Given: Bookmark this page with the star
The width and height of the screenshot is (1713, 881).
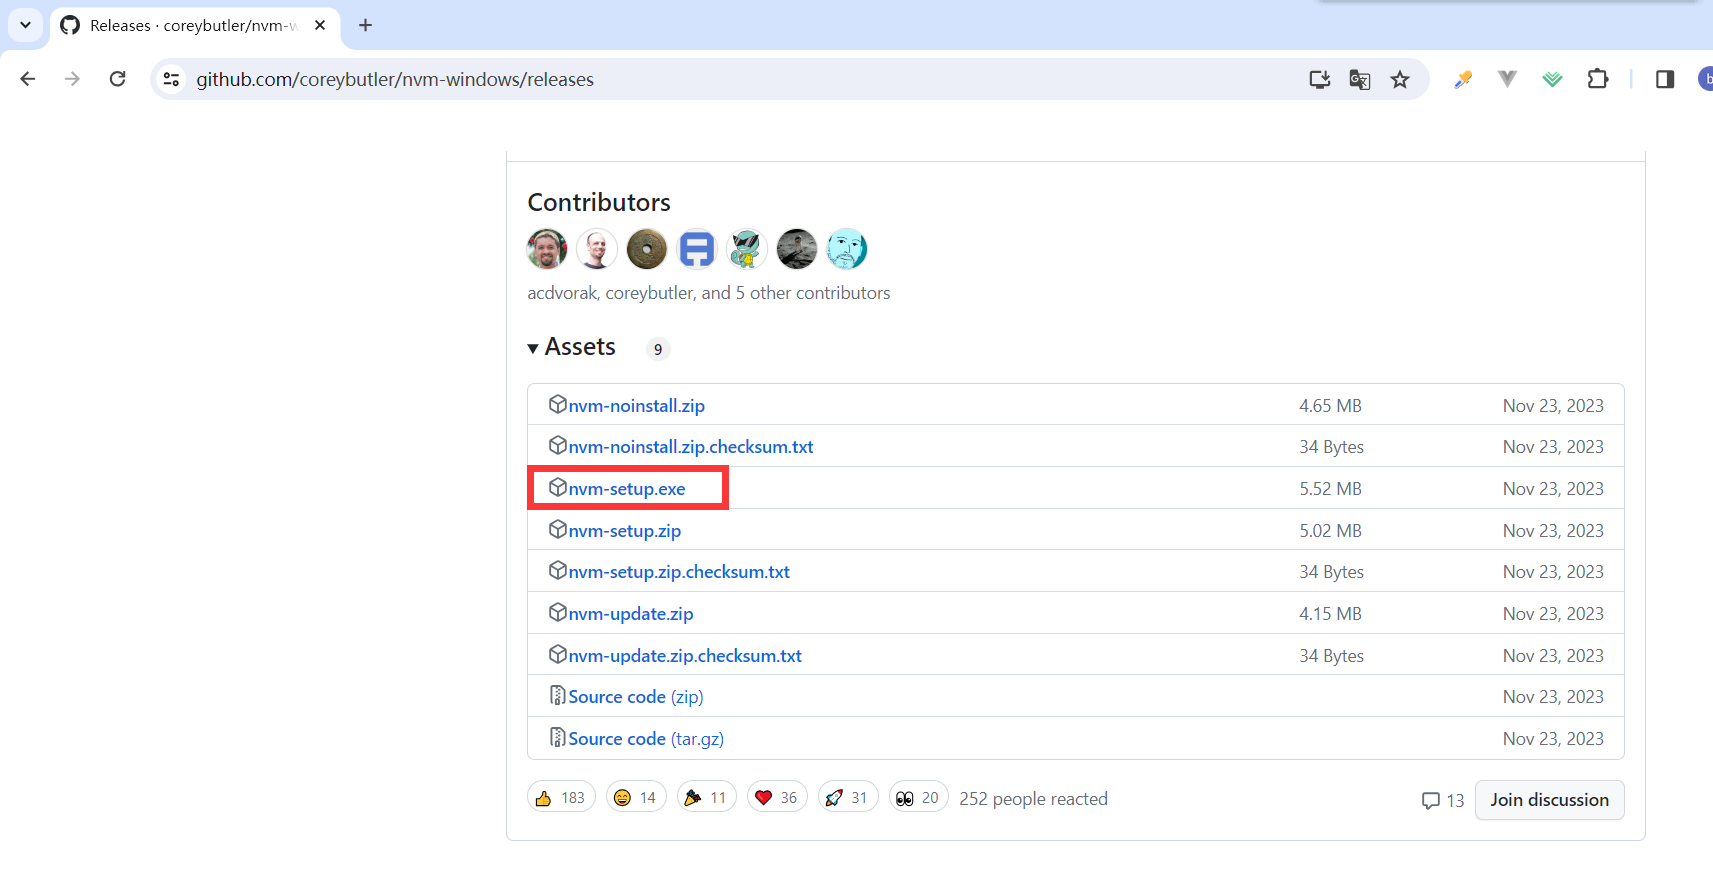Looking at the screenshot, I should (x=1400, y=79).
